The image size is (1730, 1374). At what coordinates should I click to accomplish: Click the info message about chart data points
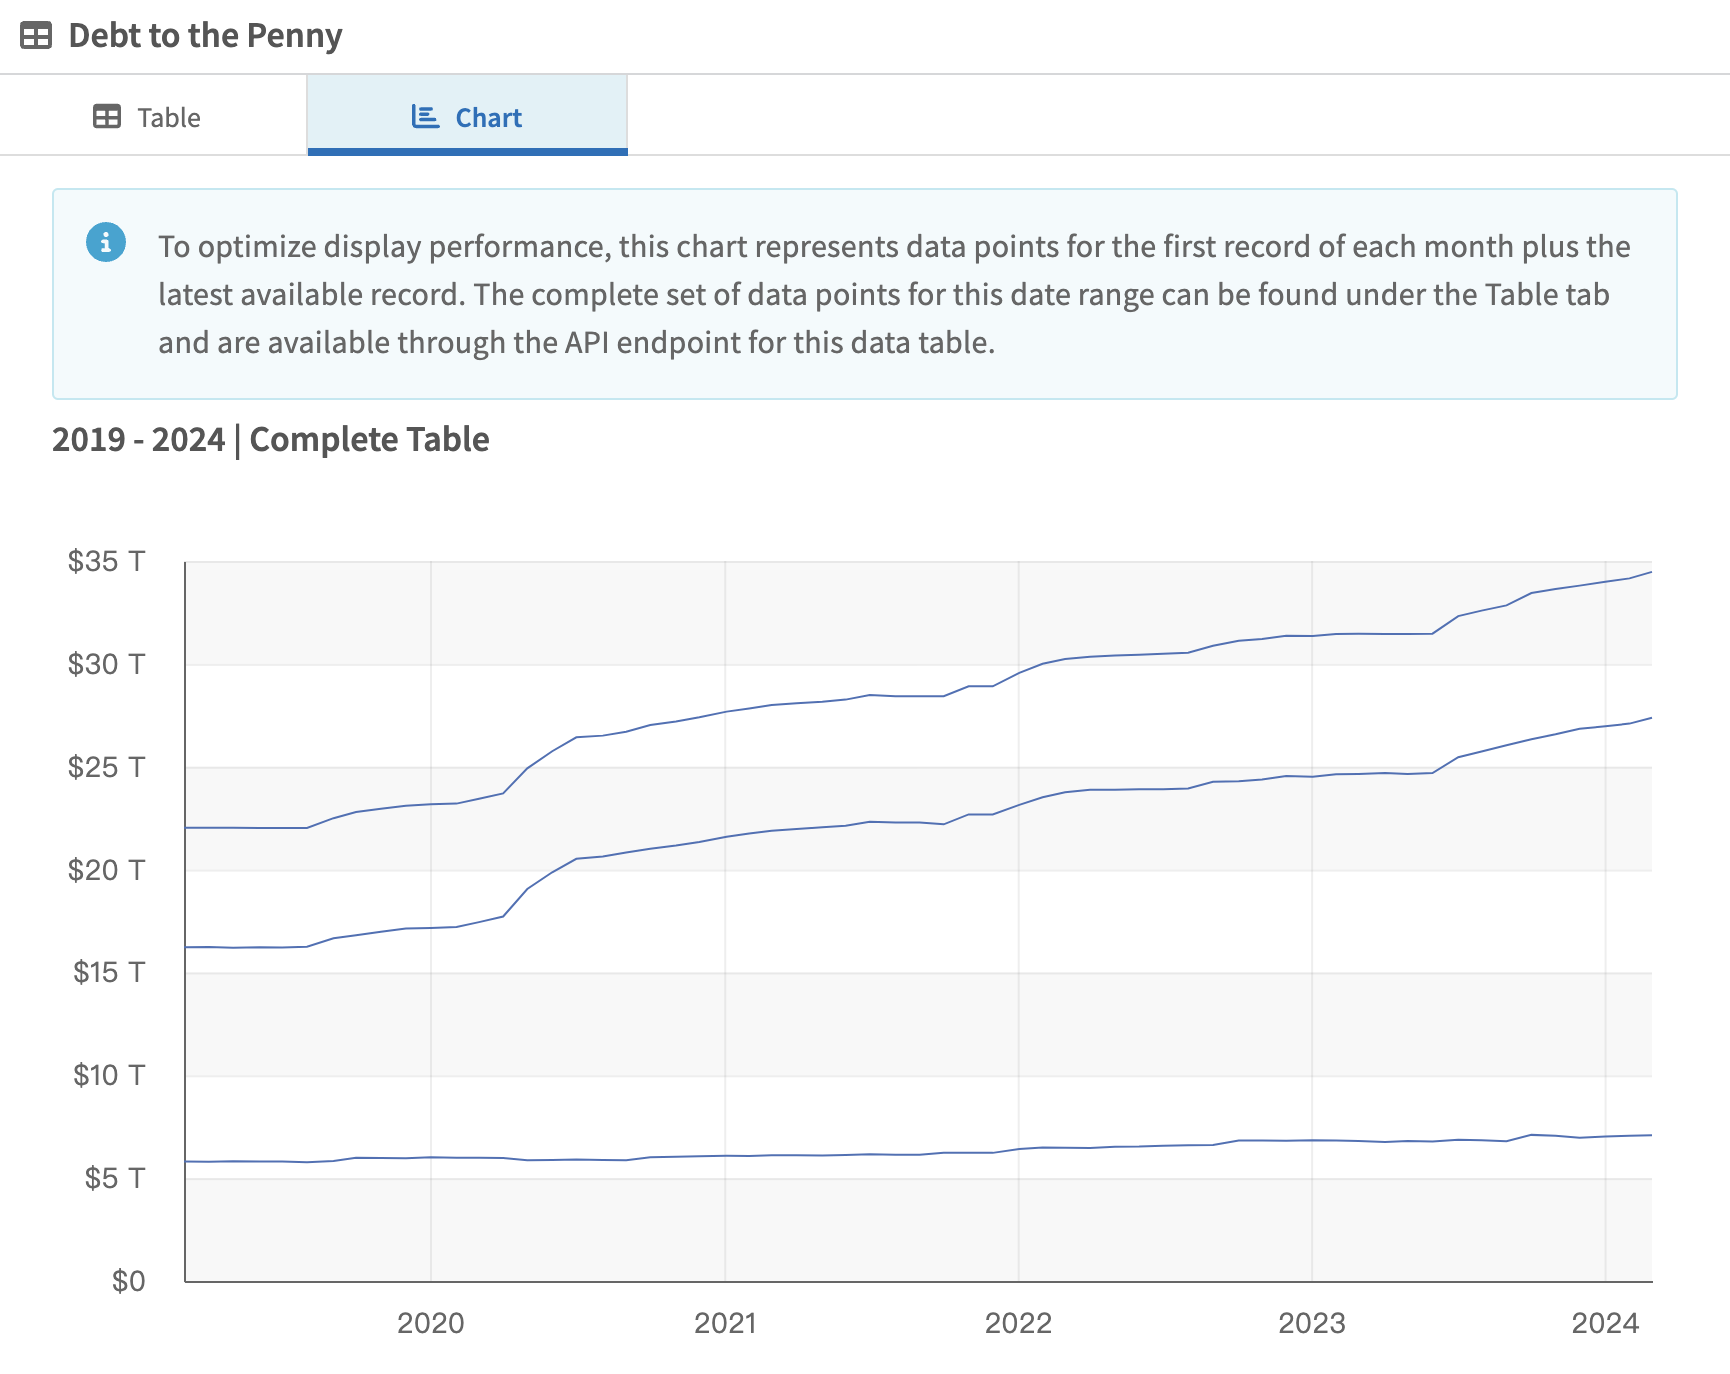(894, 294)
